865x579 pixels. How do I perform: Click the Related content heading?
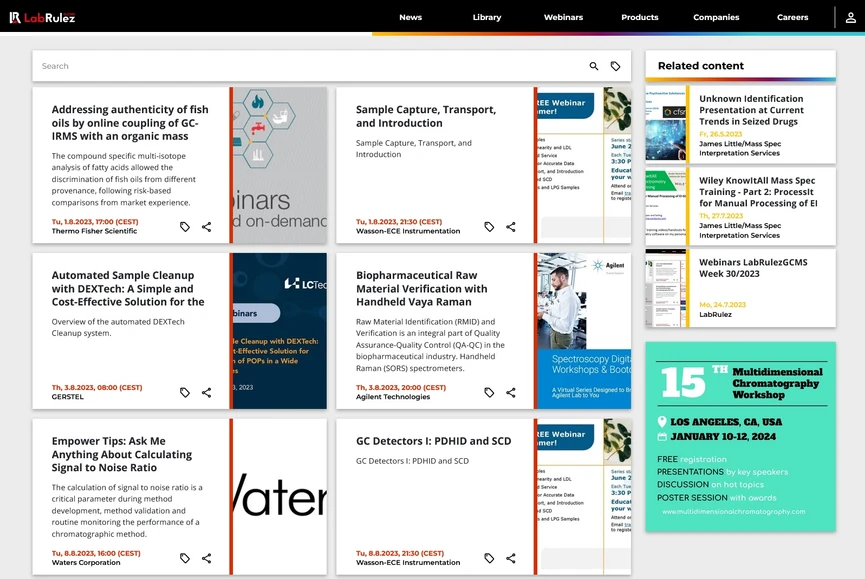pos(701,66)
